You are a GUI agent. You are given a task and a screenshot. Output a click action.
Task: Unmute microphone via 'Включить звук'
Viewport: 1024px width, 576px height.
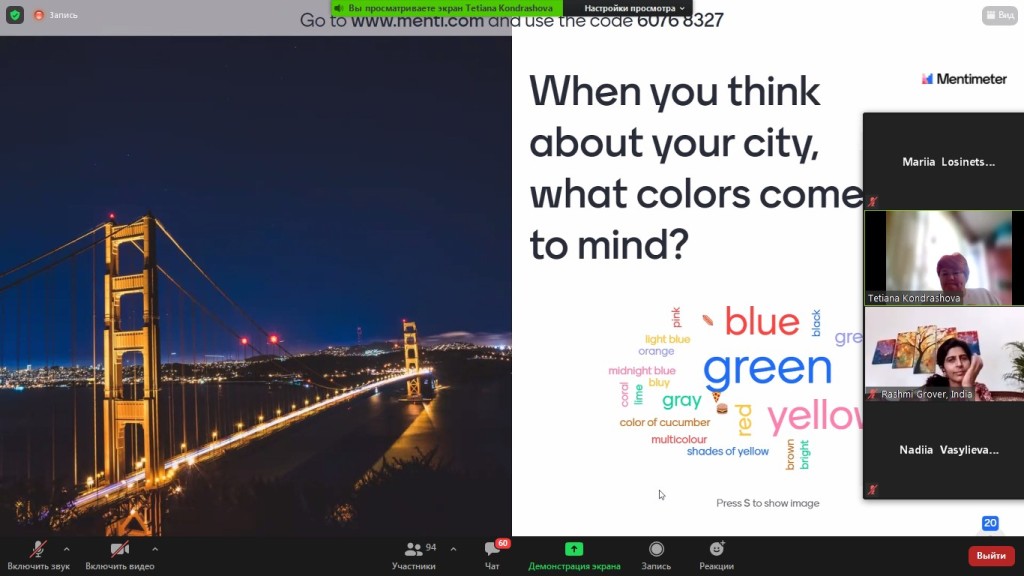point(38,556)
